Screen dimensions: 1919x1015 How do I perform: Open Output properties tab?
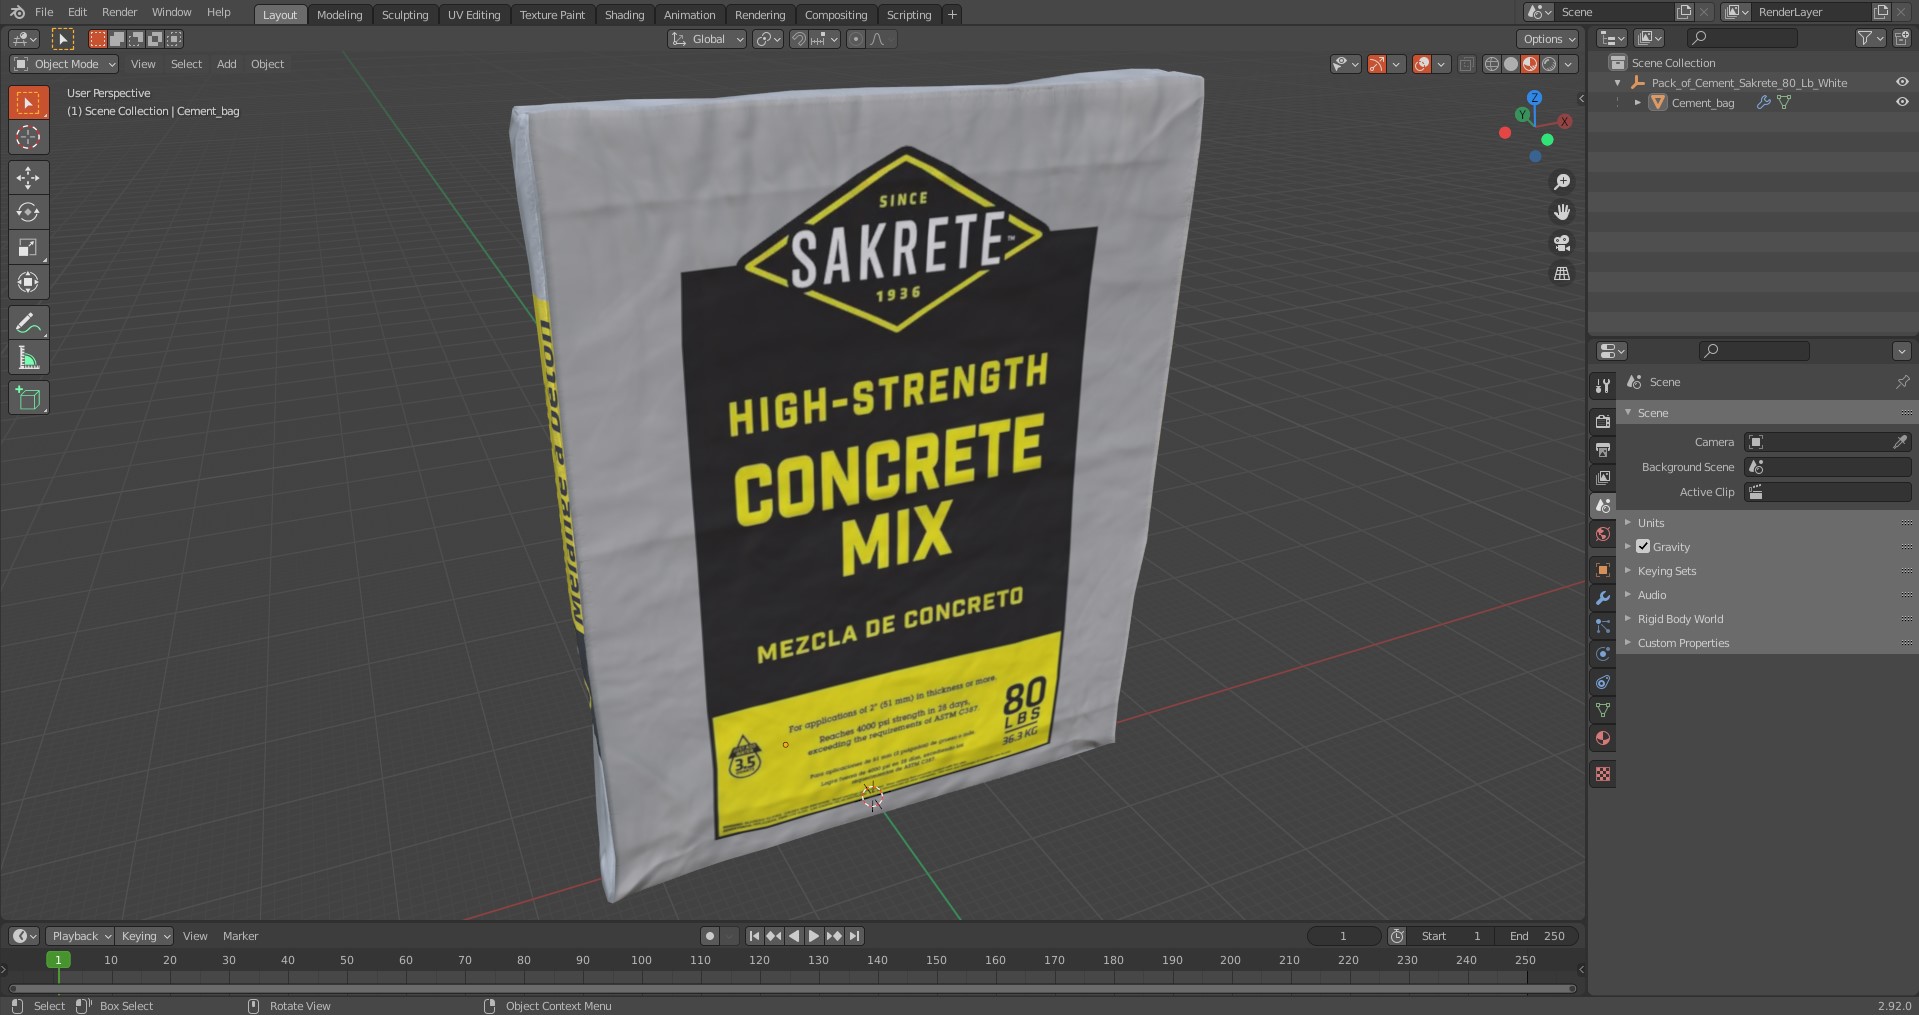click(1603, 450)
